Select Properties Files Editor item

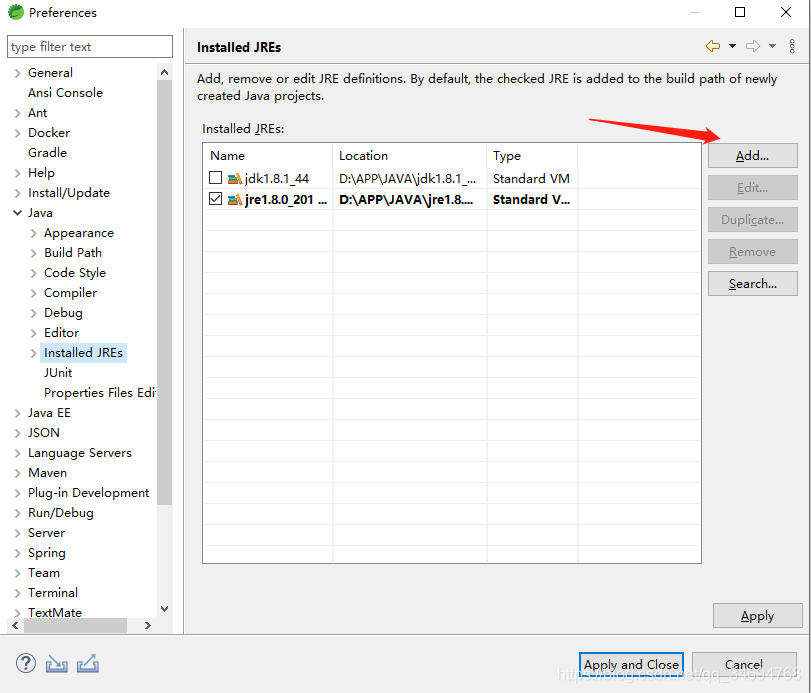[x=99, y=393]
